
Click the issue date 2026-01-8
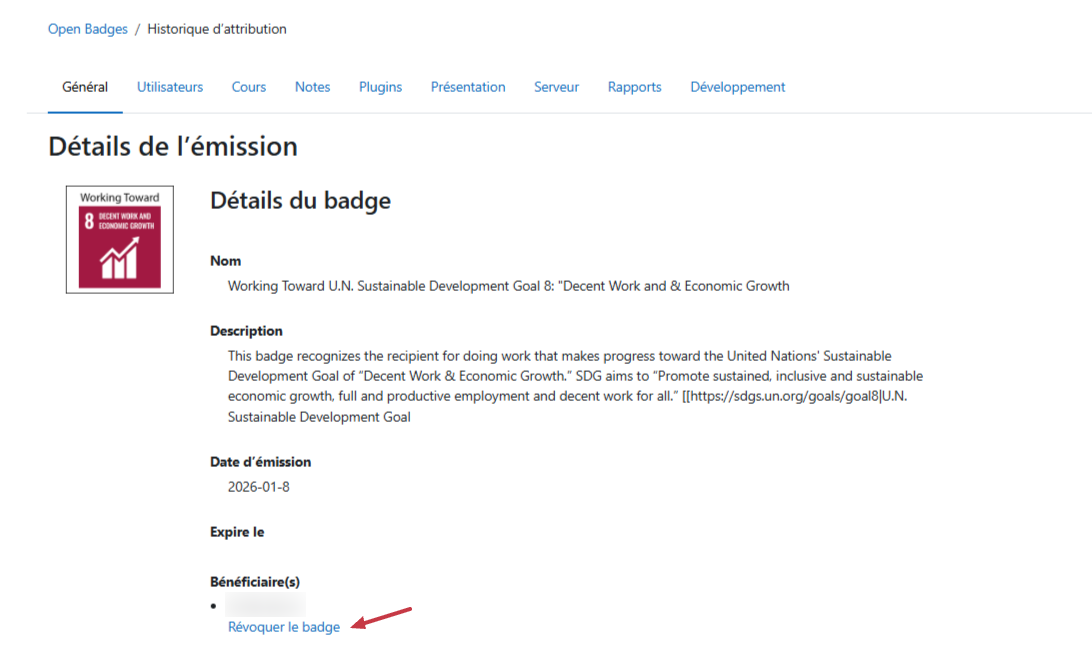coord(259,487)
